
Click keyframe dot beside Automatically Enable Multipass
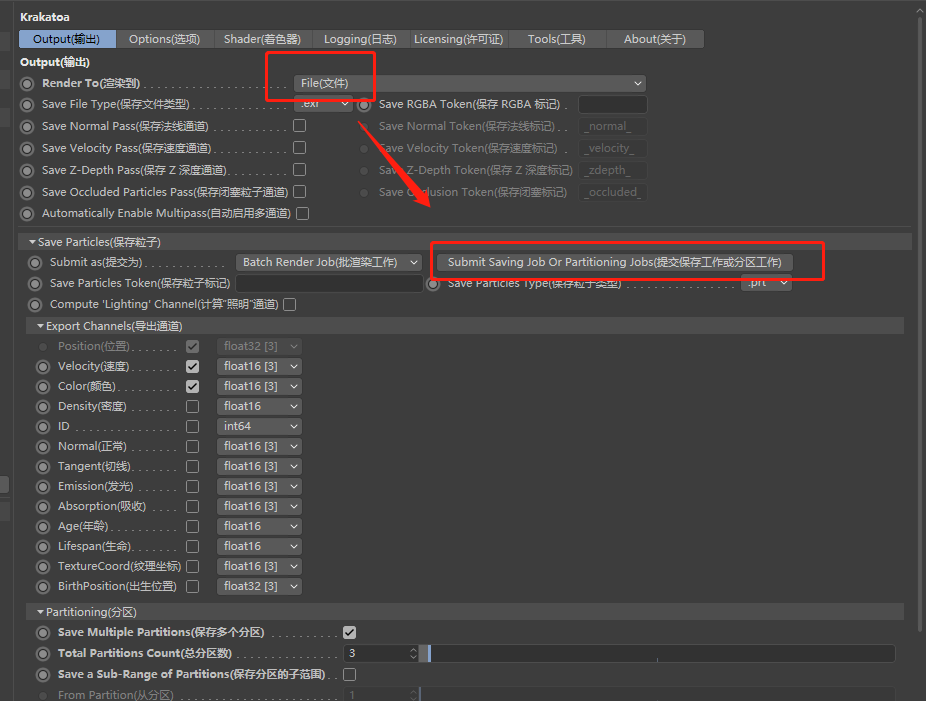click(27, 214)
